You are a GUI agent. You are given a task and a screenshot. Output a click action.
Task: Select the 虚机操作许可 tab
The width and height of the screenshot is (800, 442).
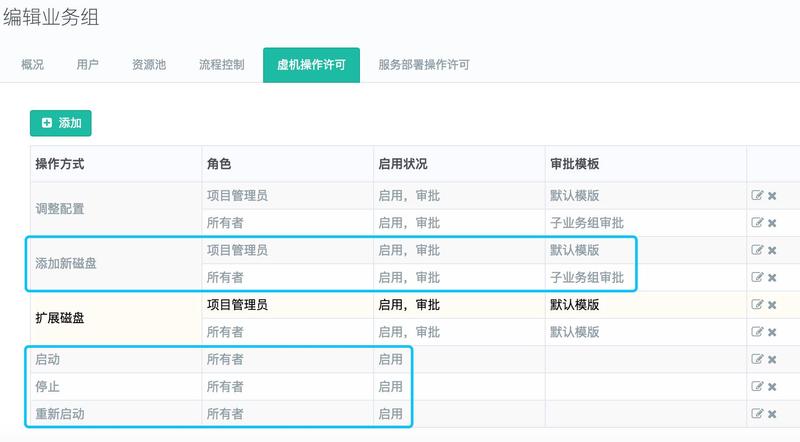pyautogui.click(x=311, y=65)
